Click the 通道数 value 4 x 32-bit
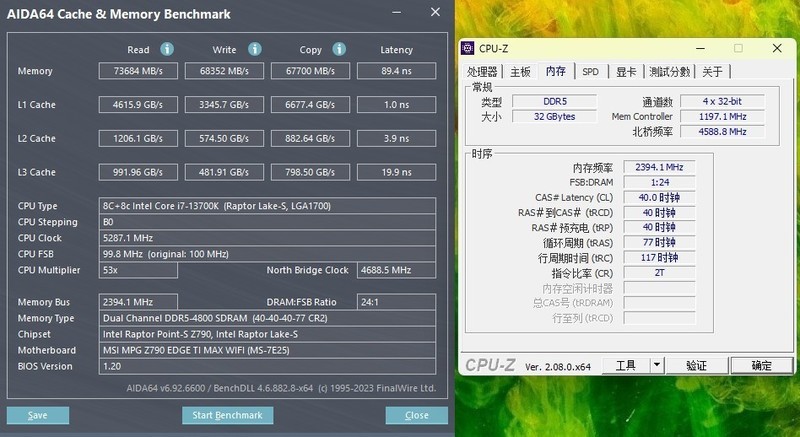This screenshot has height=437, width=800. point(722,101)
